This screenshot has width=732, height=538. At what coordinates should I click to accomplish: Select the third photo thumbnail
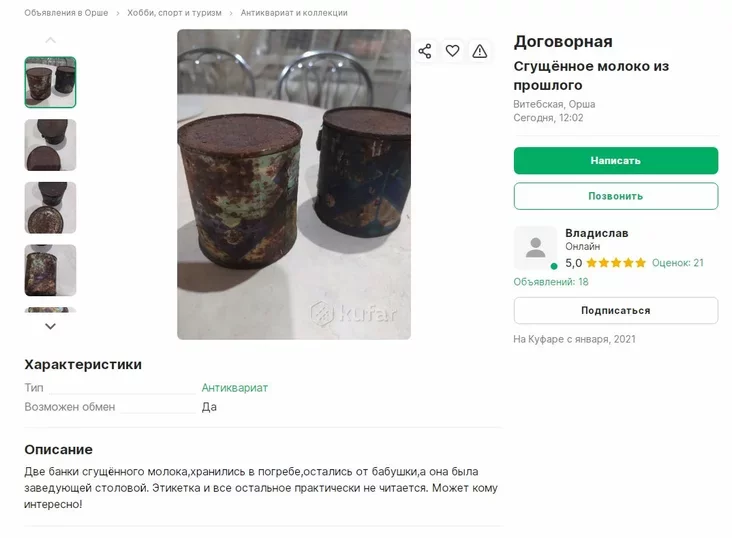pyautogui.click(x=50, y=208)
